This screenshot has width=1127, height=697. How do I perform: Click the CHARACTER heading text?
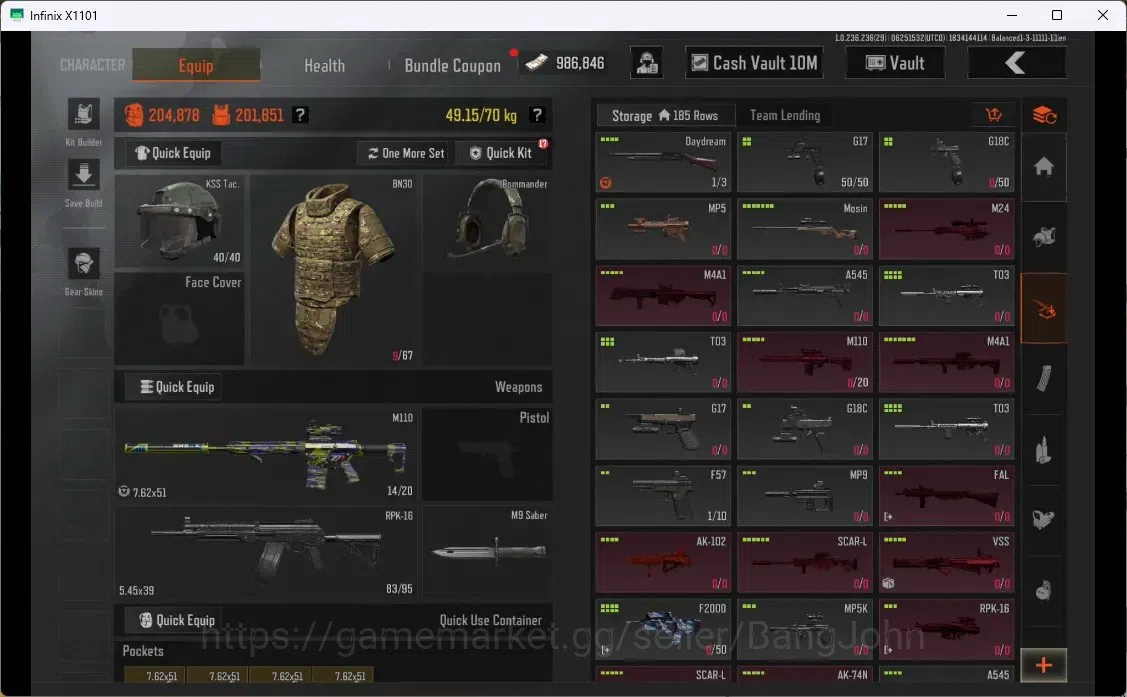point(92,65)
